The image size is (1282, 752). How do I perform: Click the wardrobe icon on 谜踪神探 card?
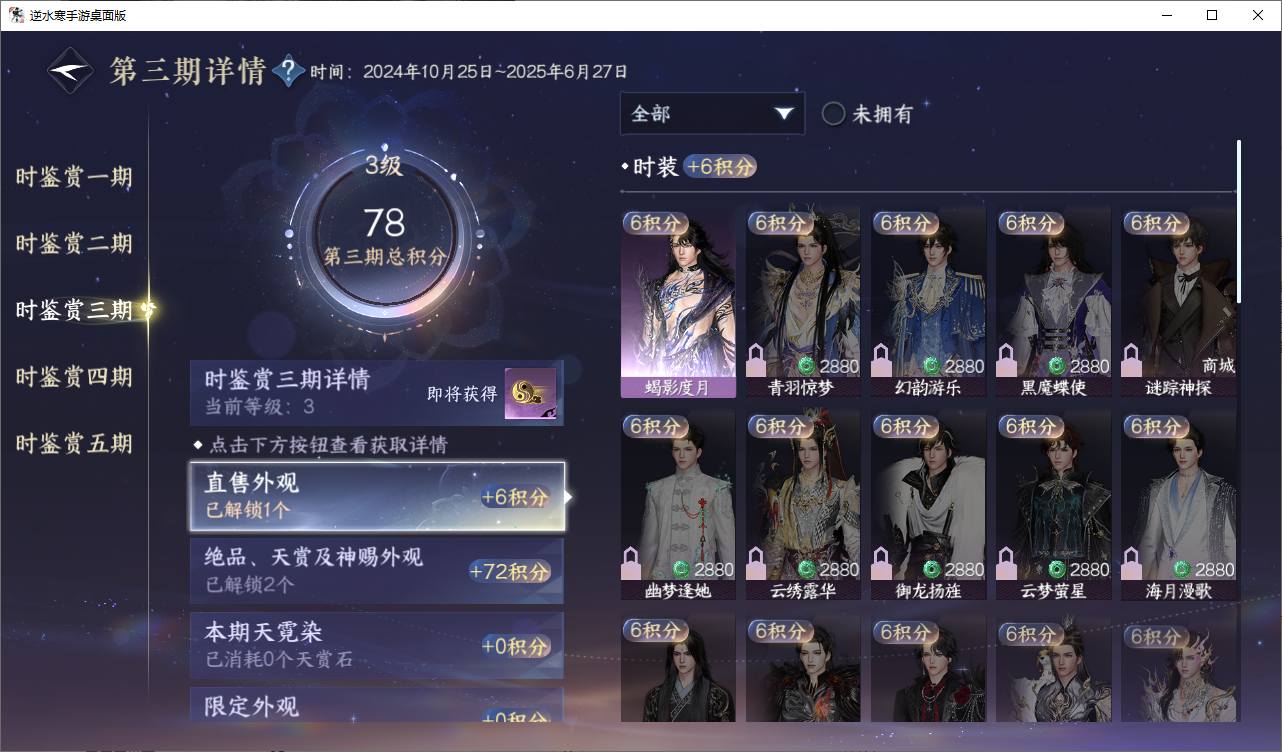(x=1132, y=359)
